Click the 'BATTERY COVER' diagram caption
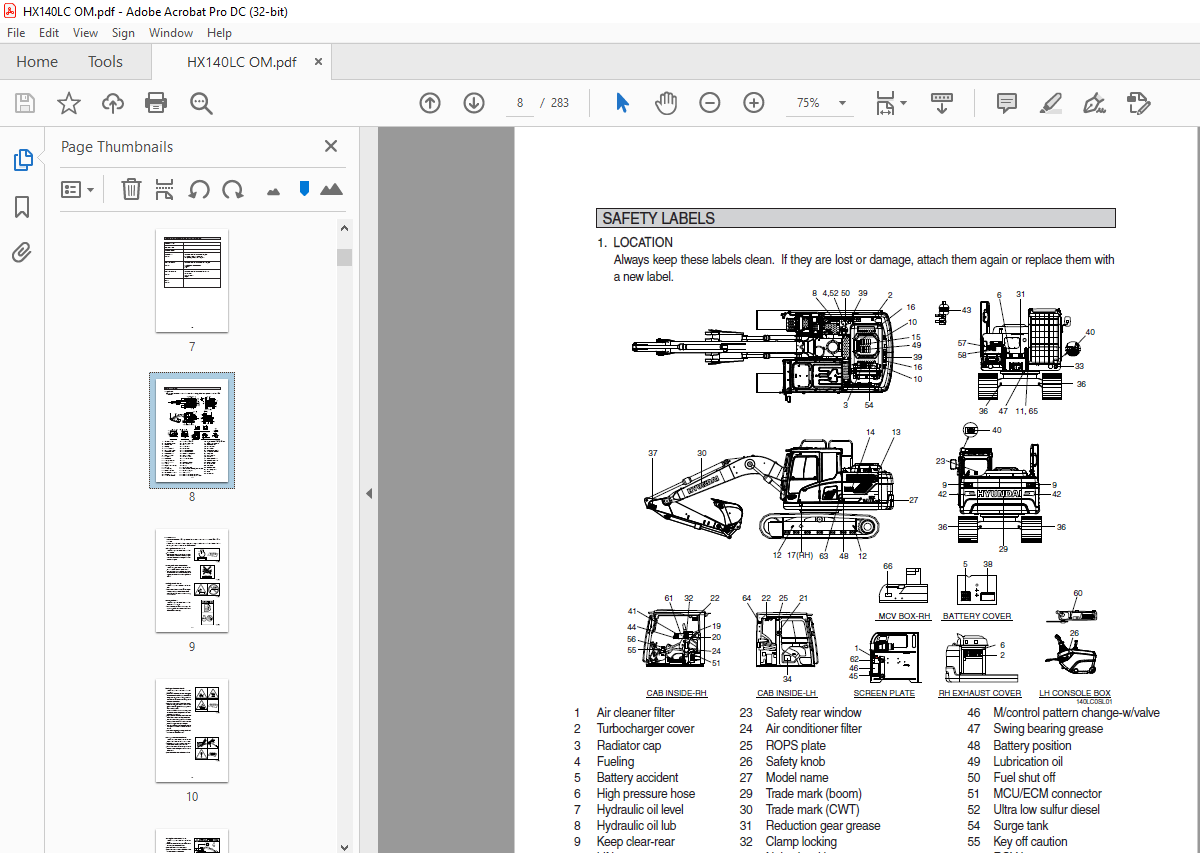The height and width of the screenshot is (853, 1200). click(x=977, y=616)
